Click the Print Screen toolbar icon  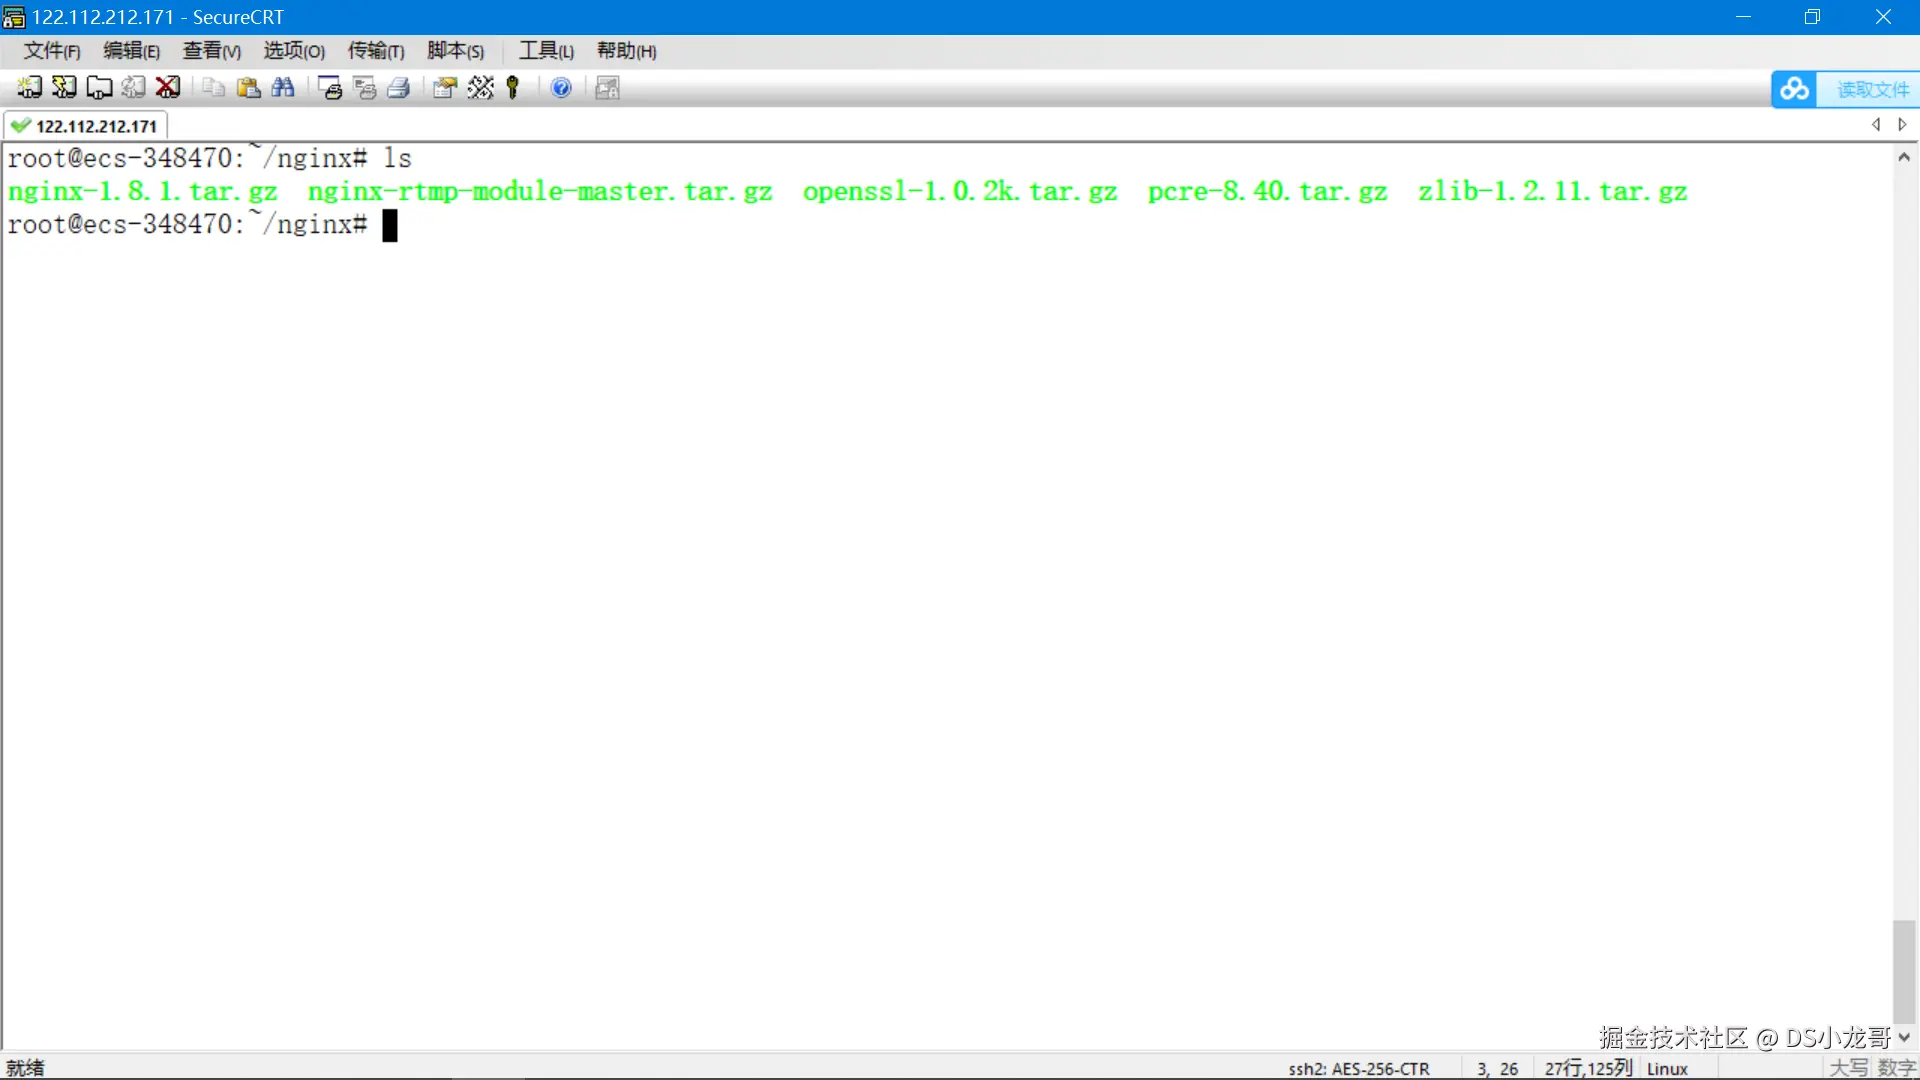click(329, 88)
